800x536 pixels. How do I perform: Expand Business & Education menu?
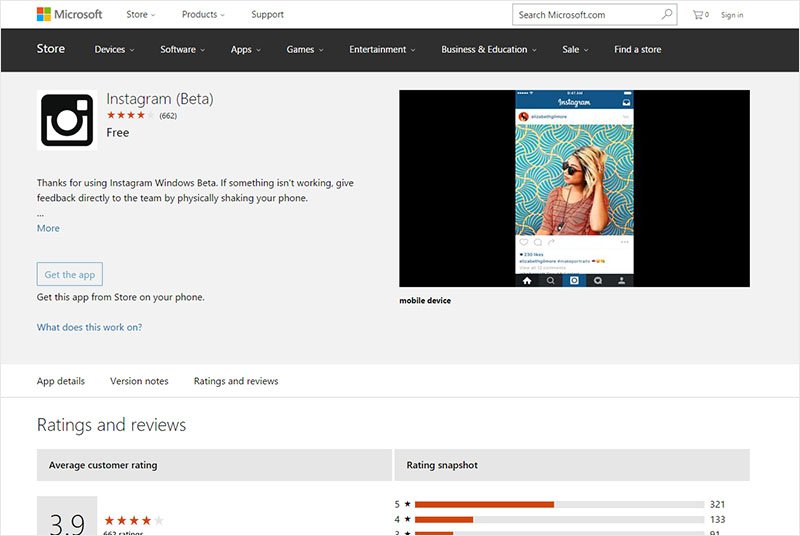pyautogui.click(x=489, y=49)
